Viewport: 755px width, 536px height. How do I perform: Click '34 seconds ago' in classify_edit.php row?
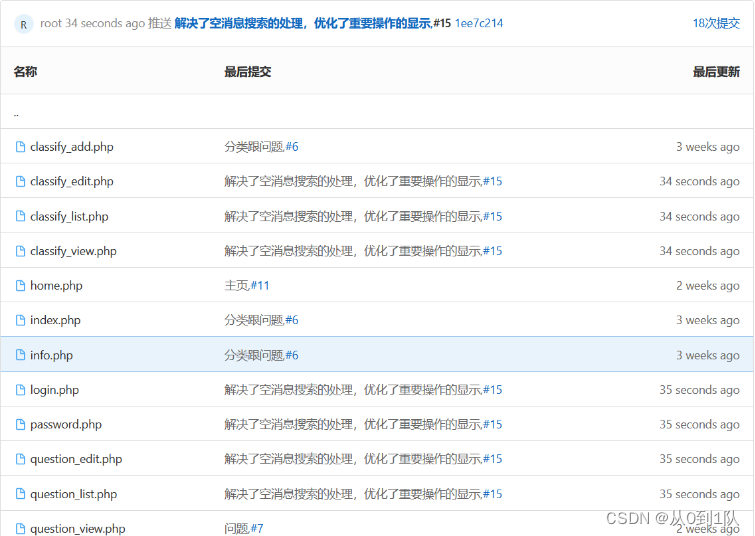click(x=700, y=182)
